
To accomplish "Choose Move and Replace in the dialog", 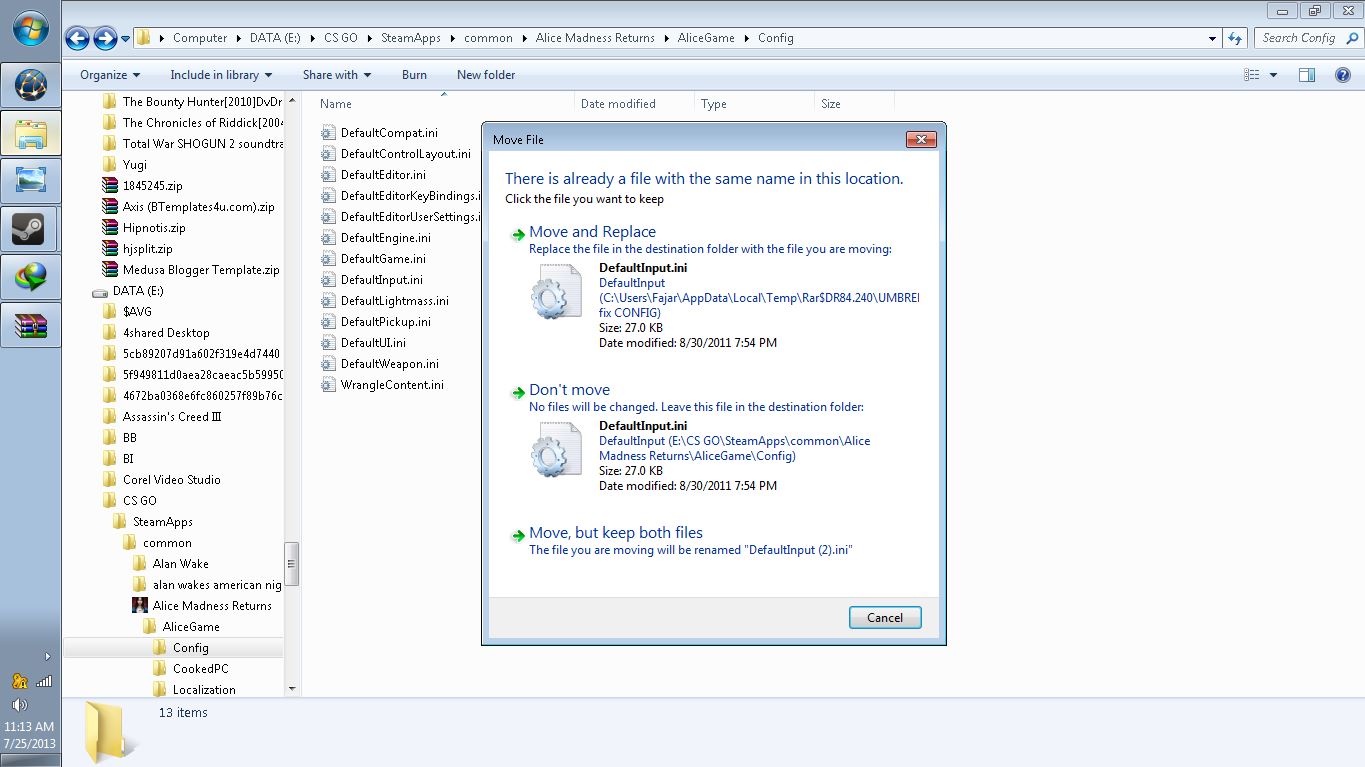I will 592,232.
